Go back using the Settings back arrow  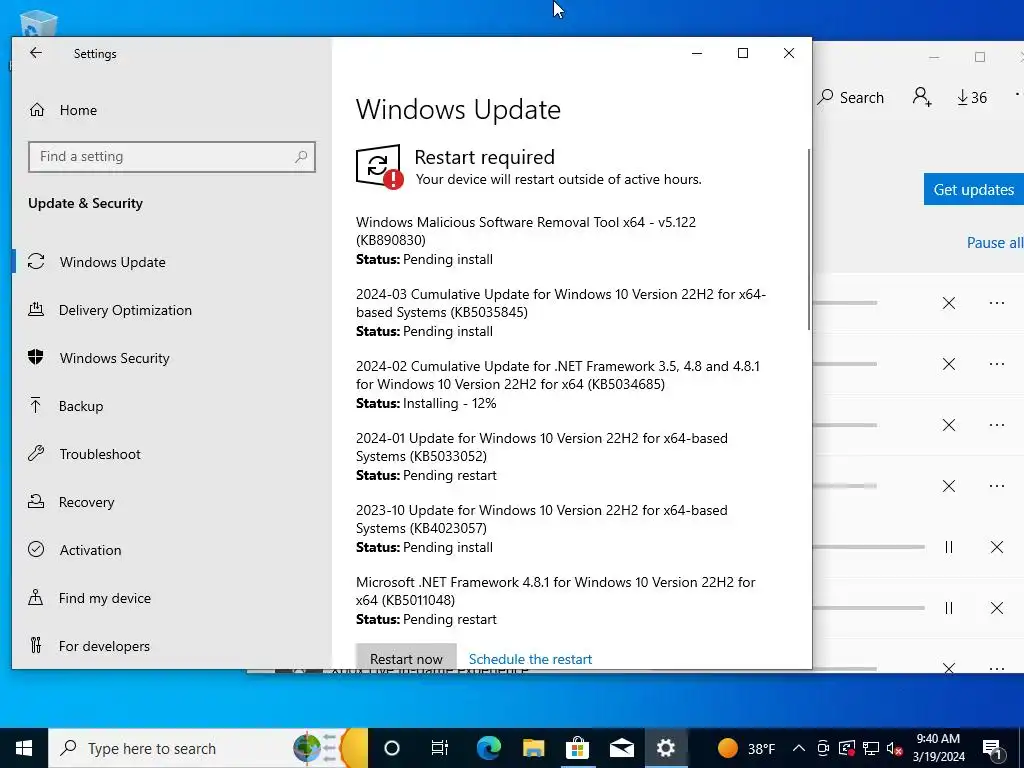coord(36,53)
